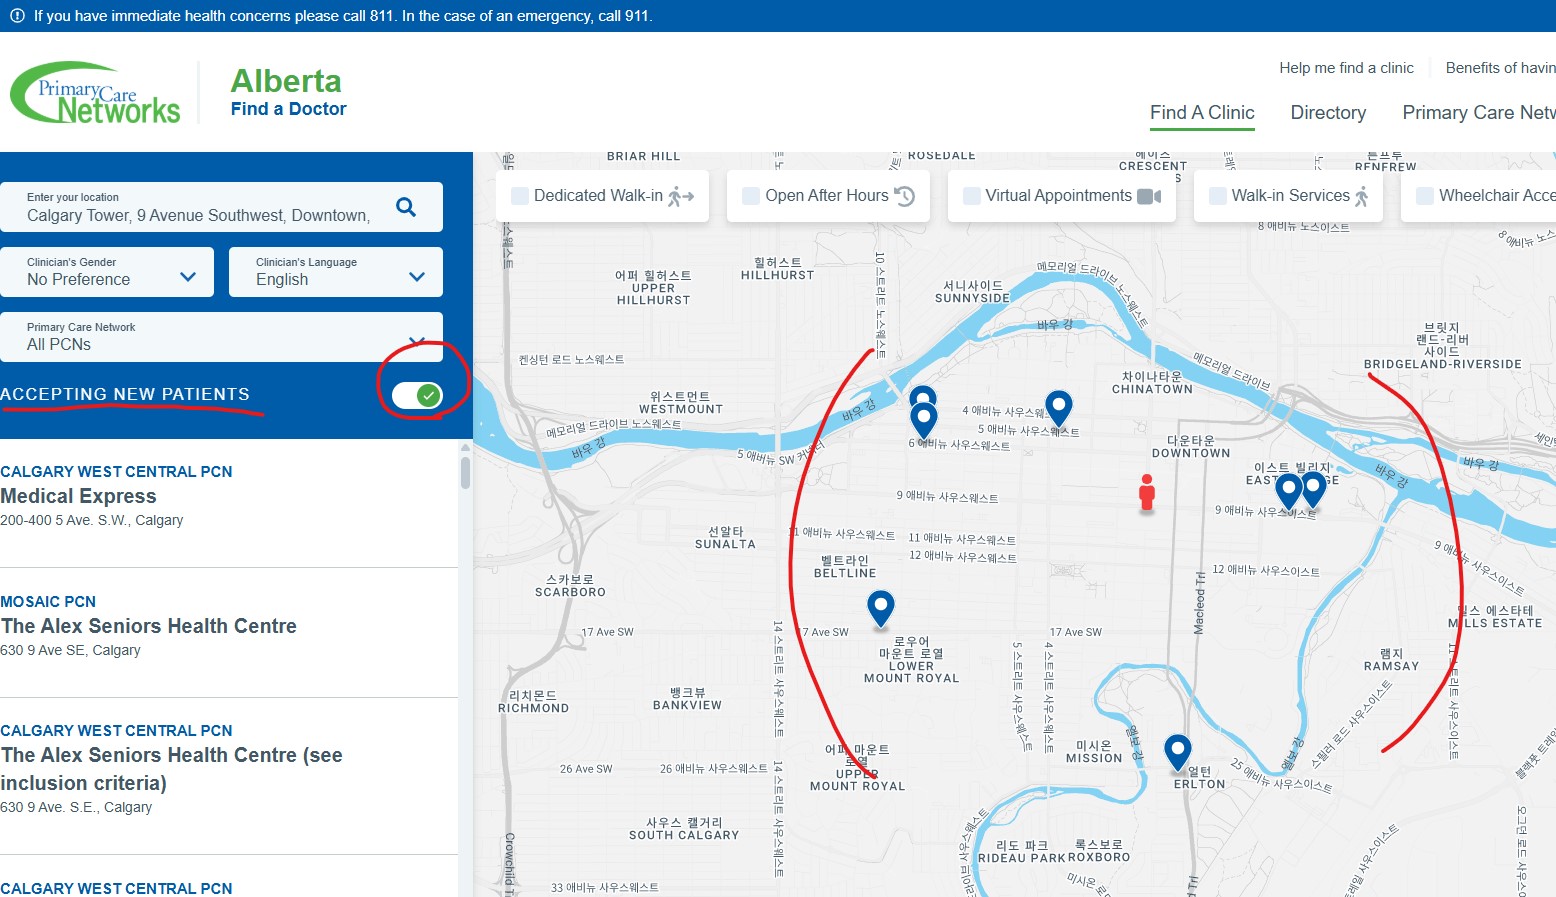Viewport: 1556px width, 897px height.
Task: Open the Medical Express clinic listing
Action: (79, 496)
